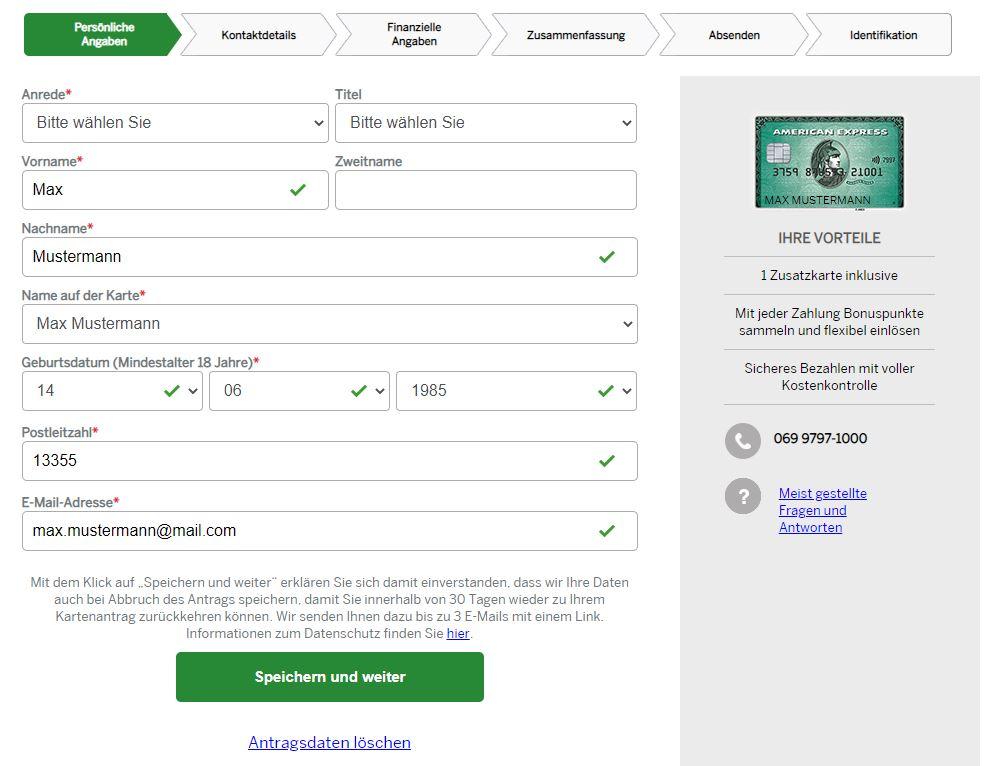Screen dimensions: 1004x766
Task: Open the Datenschutz 'hier' link
Action: coord(458,633)
